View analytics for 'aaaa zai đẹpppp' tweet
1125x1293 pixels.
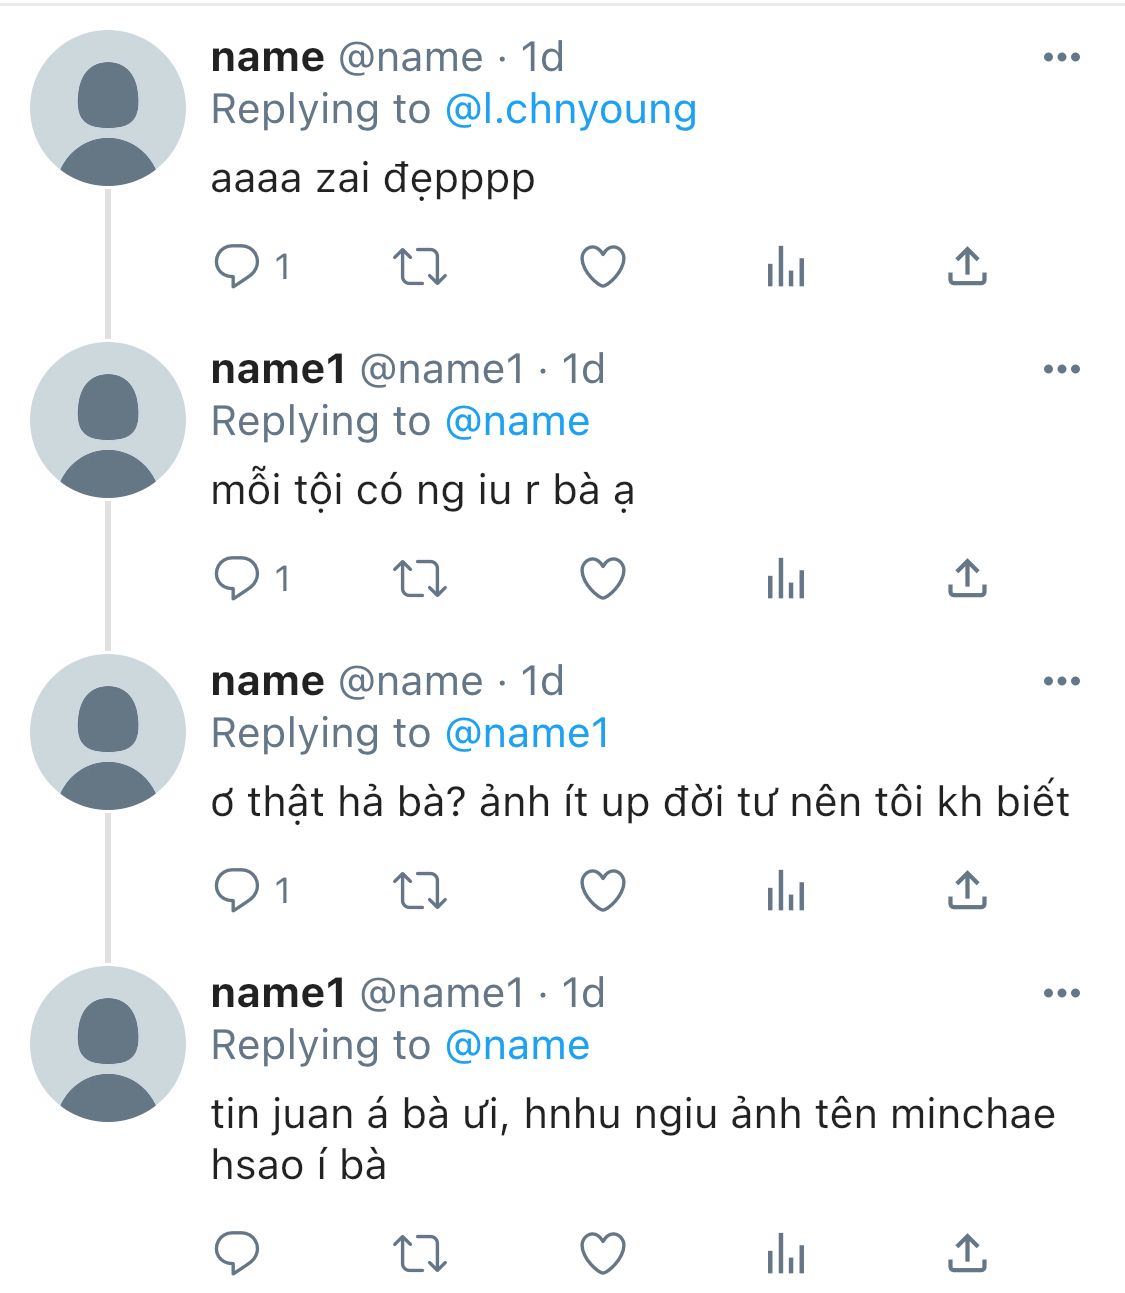[x=786, y=267]
